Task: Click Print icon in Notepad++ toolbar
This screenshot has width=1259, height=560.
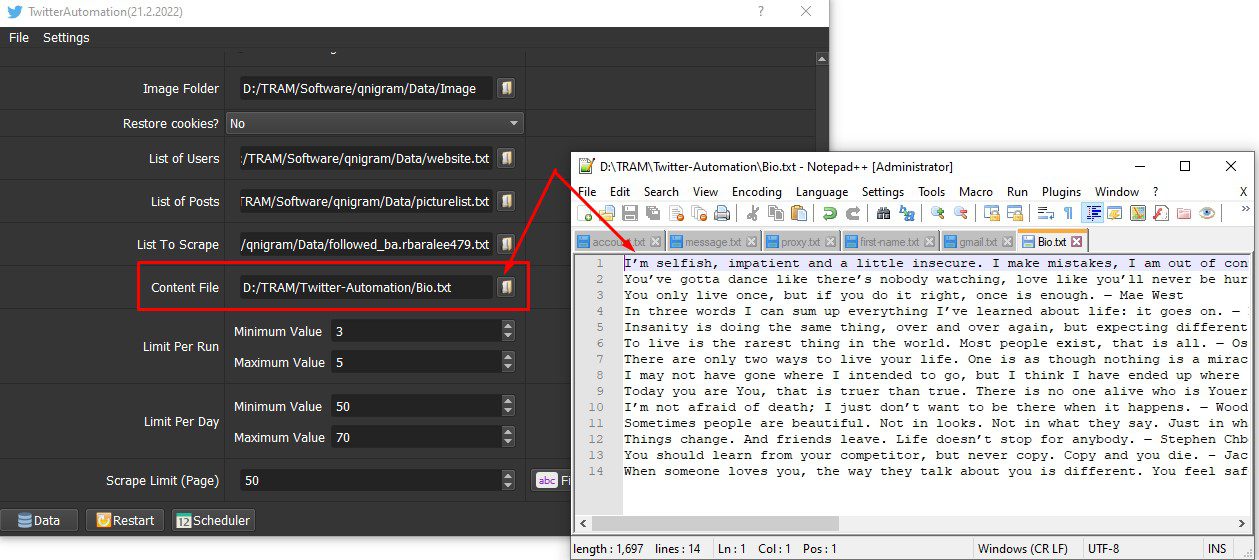Action: point(722,213)
